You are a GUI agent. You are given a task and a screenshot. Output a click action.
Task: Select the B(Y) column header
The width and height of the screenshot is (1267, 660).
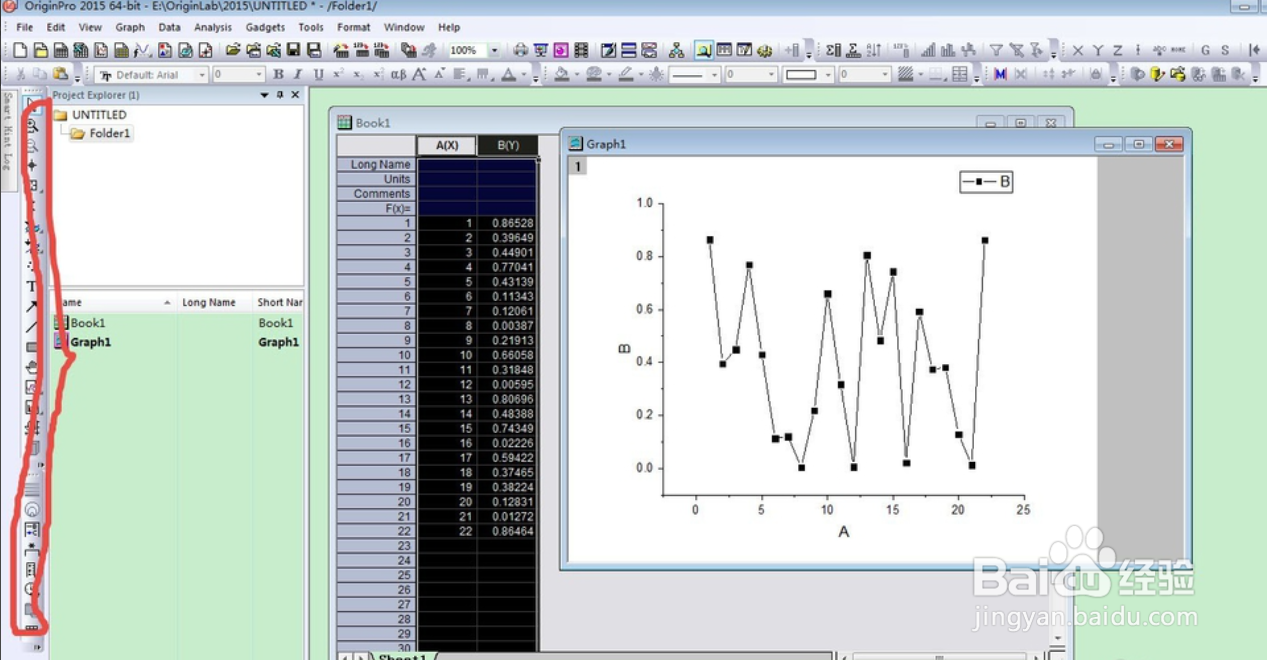click(x=507, y=145)
